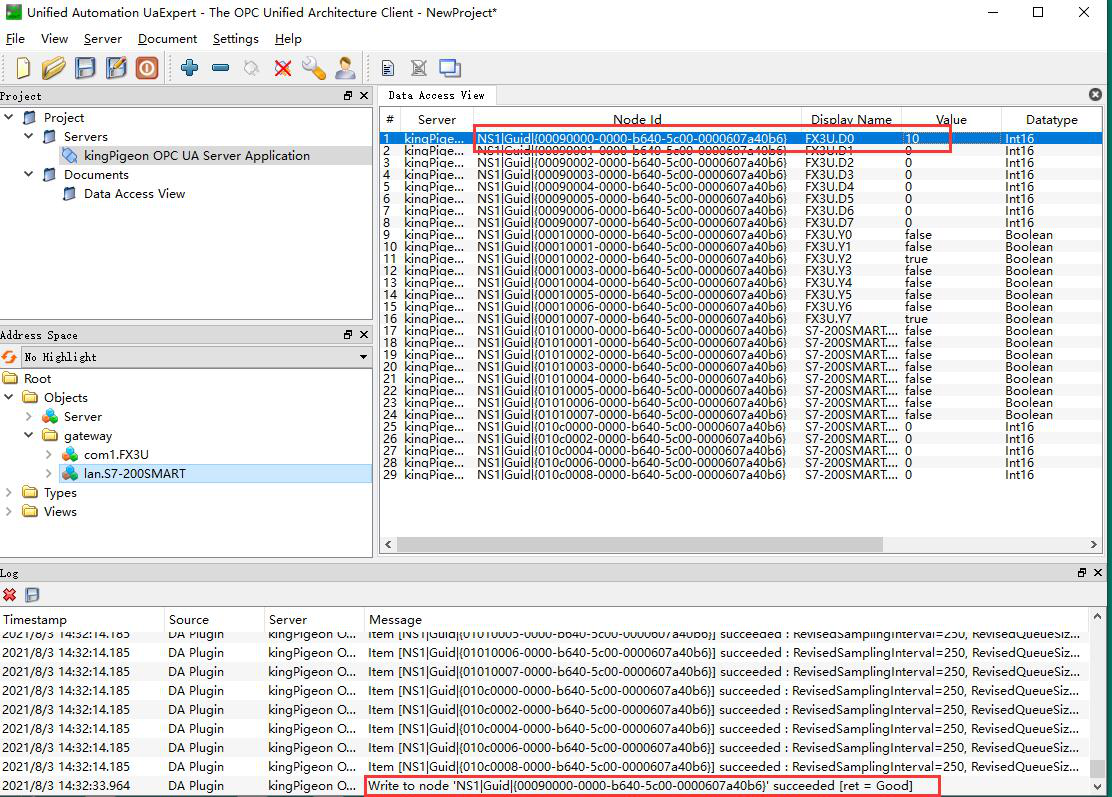Select the FX3U.Y7 row in the table
Screen dimensions: 1112x797
[828, 319]
